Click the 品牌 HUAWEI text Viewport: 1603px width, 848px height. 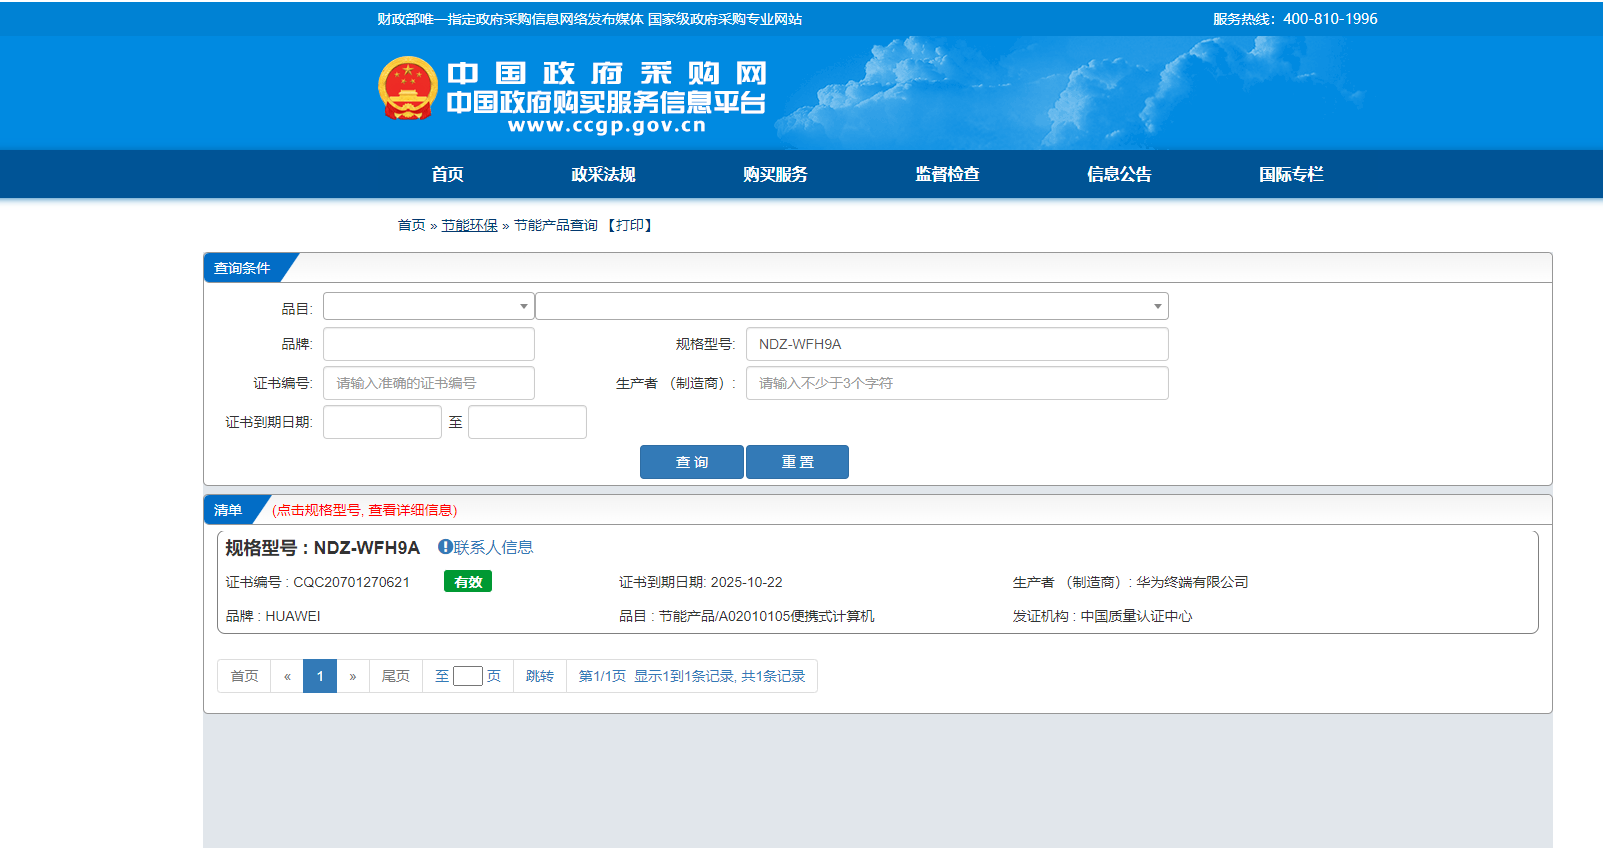click(273, 616)
